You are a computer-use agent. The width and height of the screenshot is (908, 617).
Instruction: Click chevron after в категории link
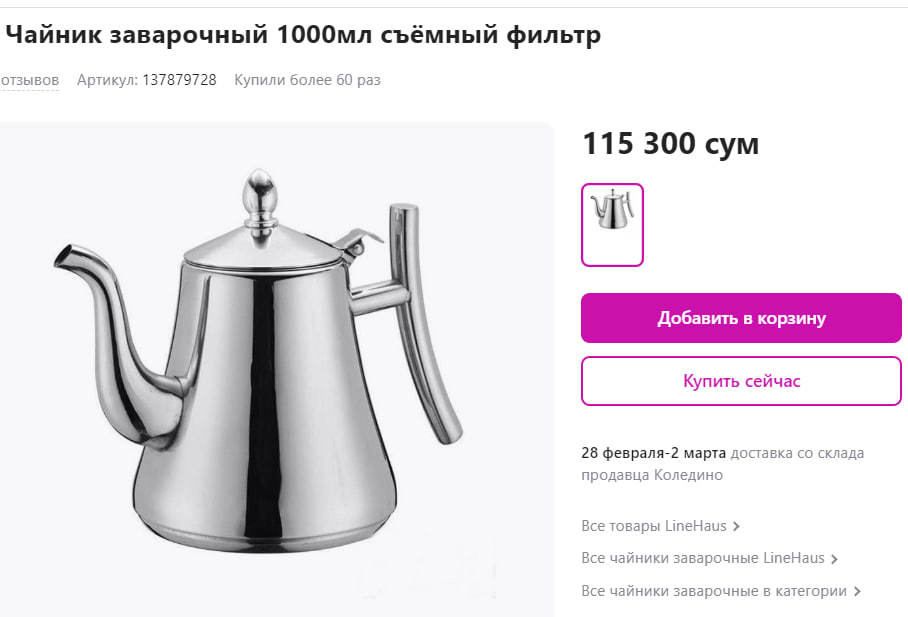(857, 592)
